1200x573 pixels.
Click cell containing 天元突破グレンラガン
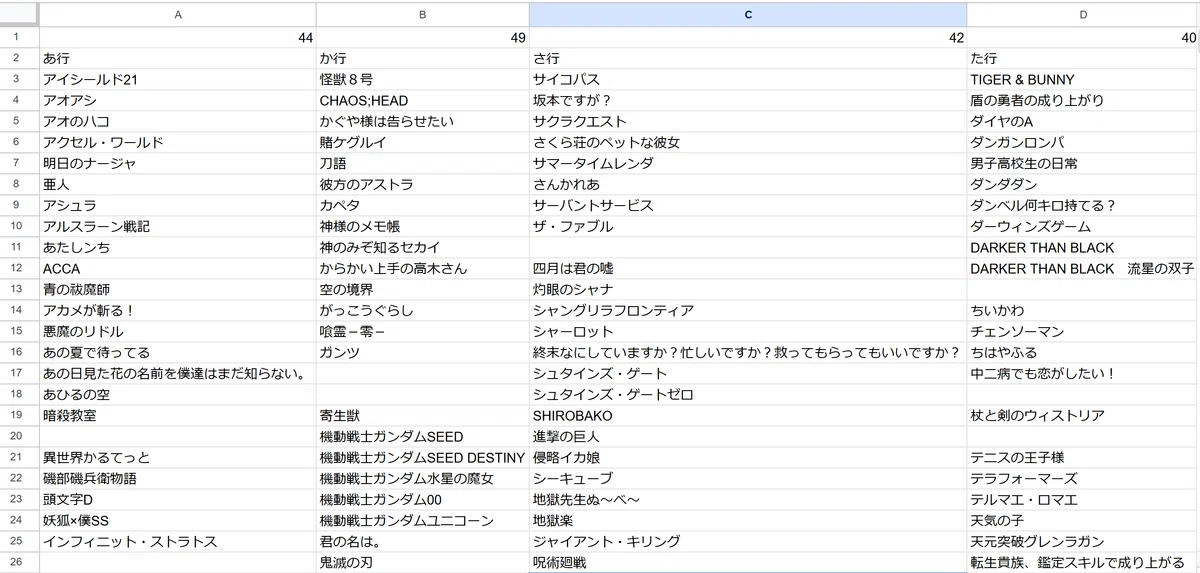1083,542
